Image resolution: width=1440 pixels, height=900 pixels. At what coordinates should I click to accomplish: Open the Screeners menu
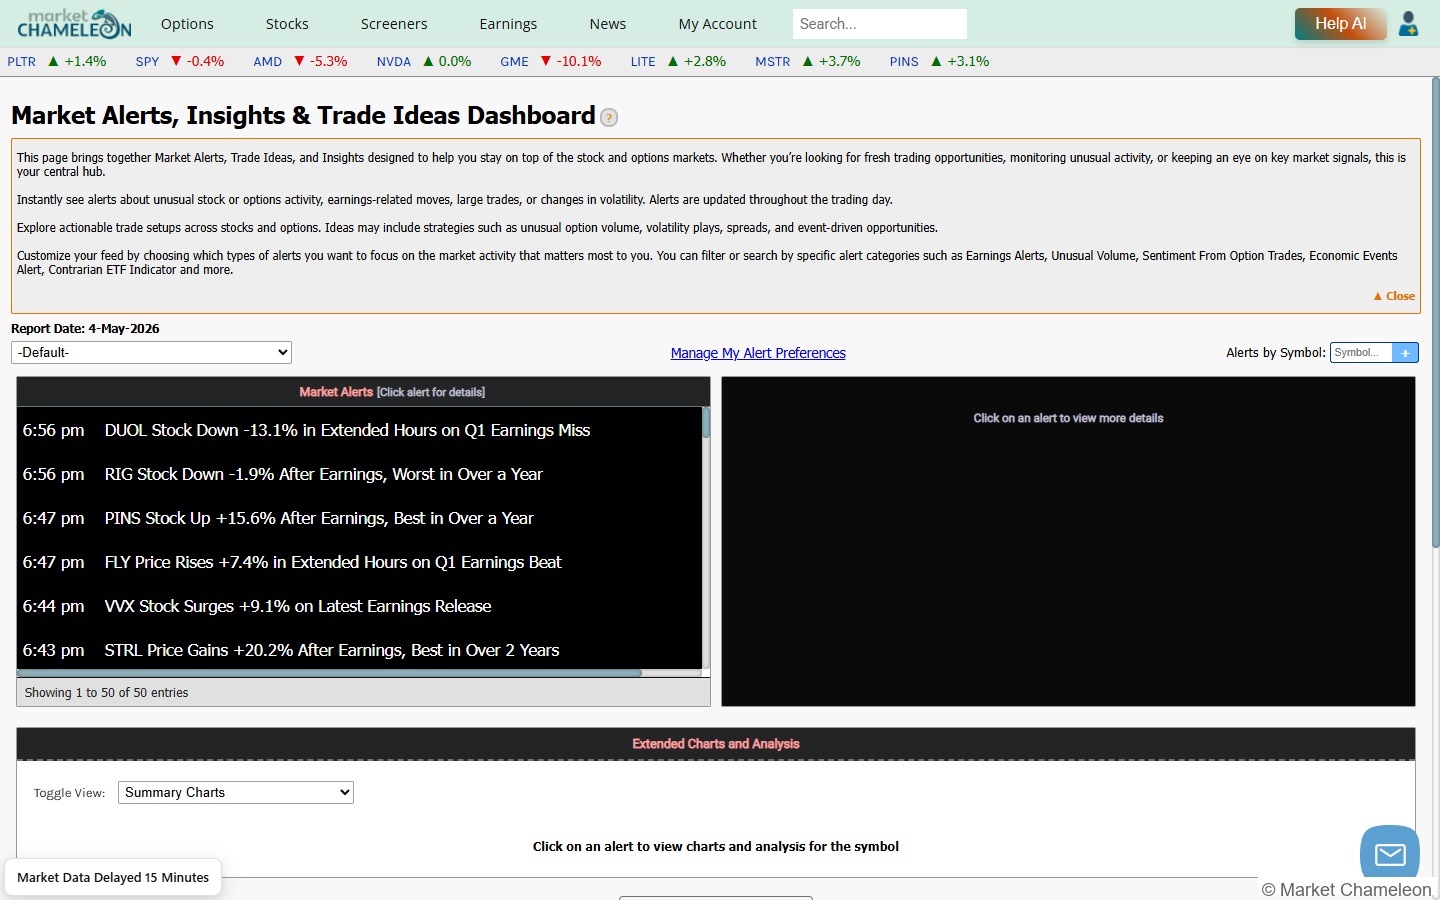394,24
